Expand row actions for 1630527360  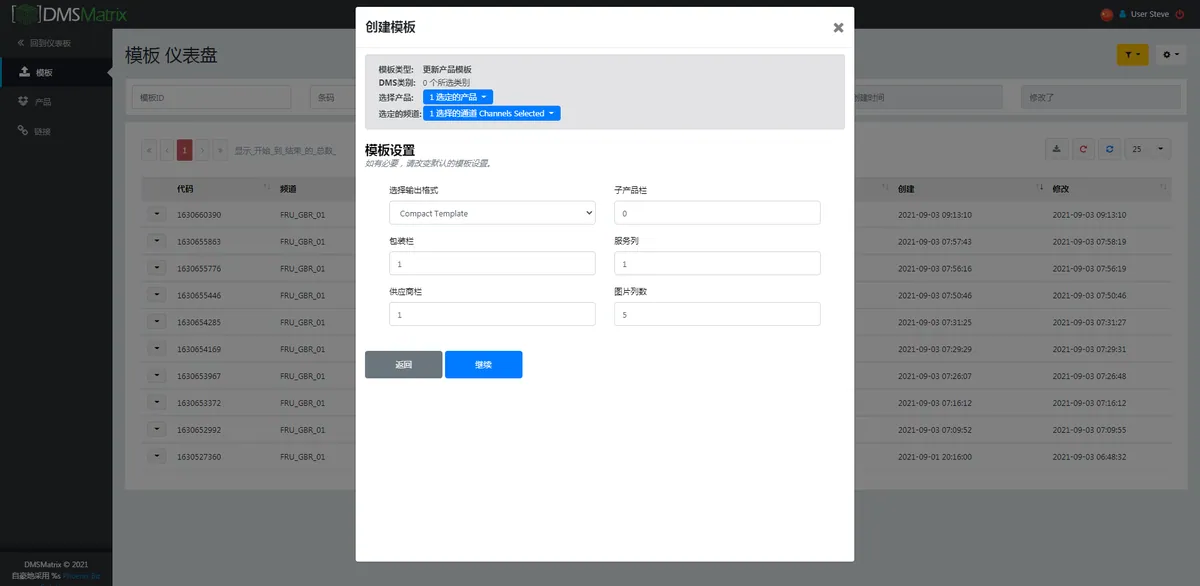(157, 456)
